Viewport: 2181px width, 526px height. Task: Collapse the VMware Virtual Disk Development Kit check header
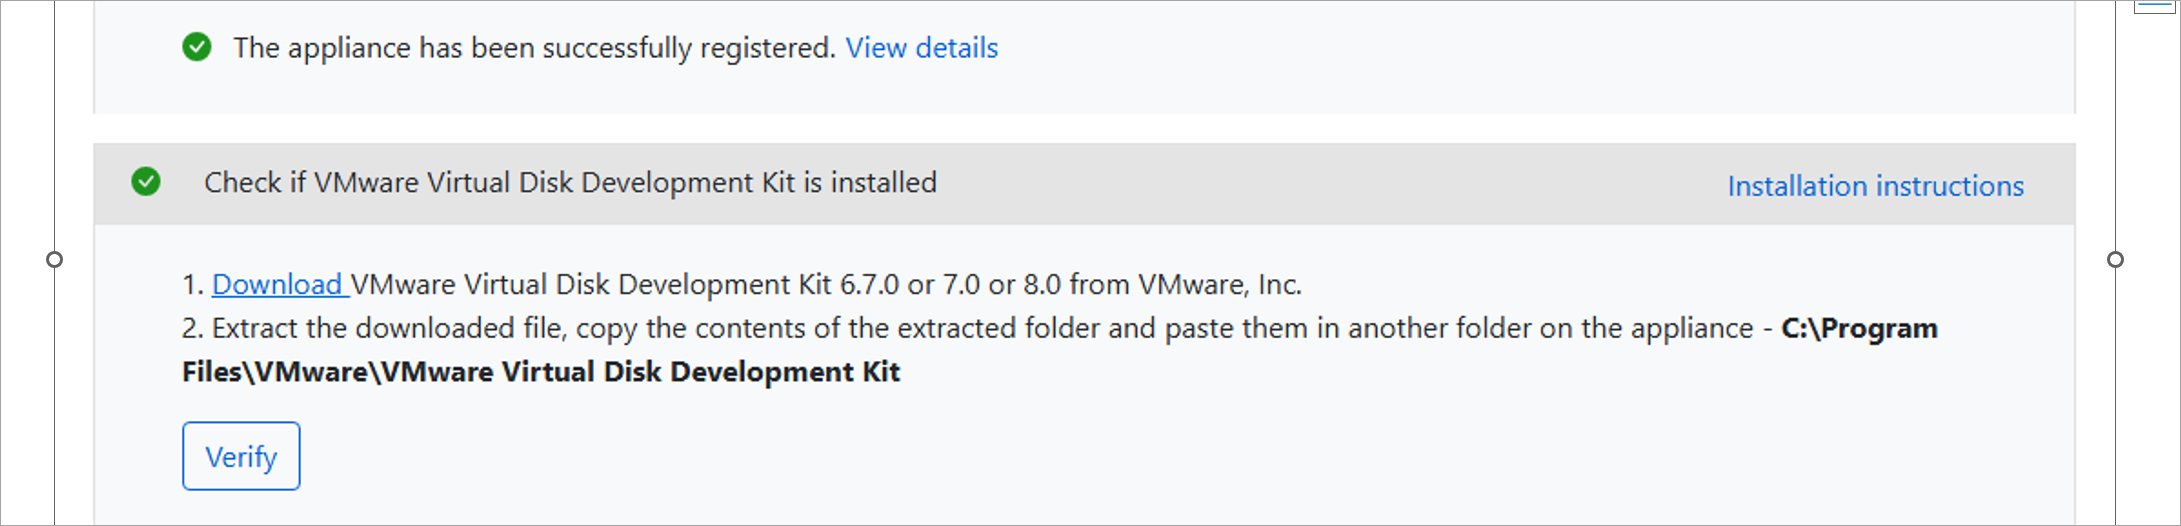click(570, 183)
